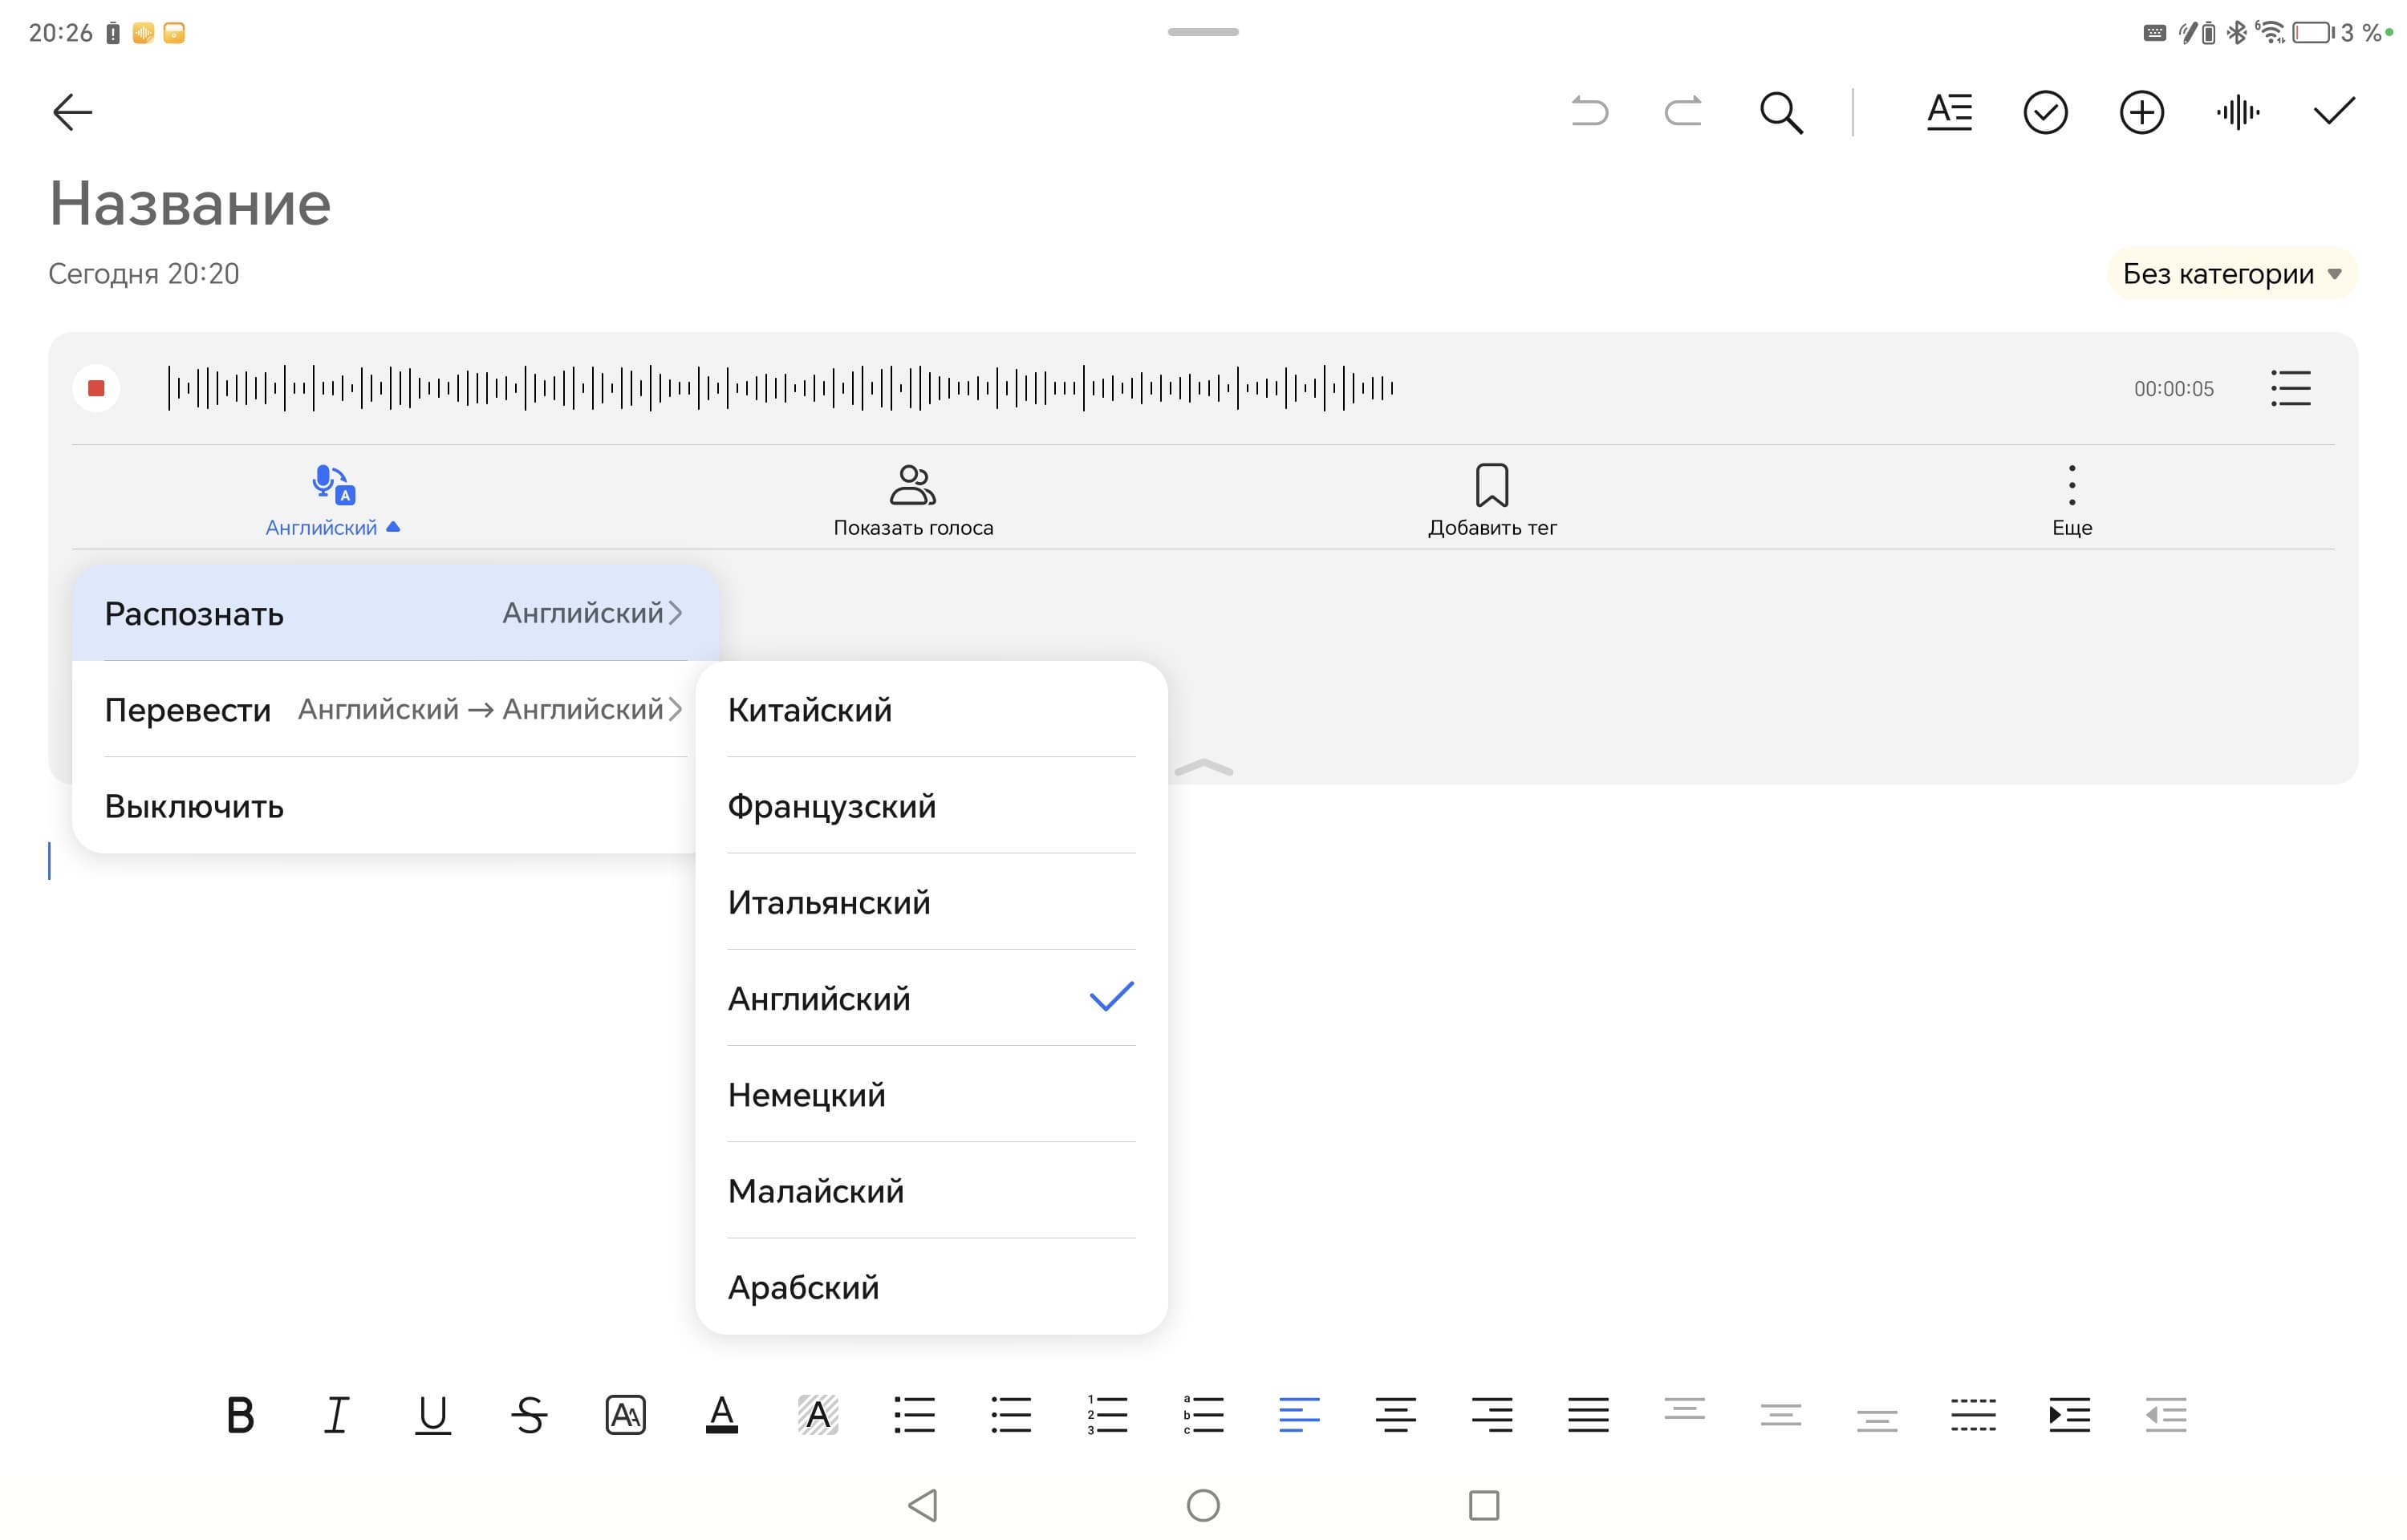Choose Французский from the language list
Screen dimensions: 2407x1540
pos(831,805)
